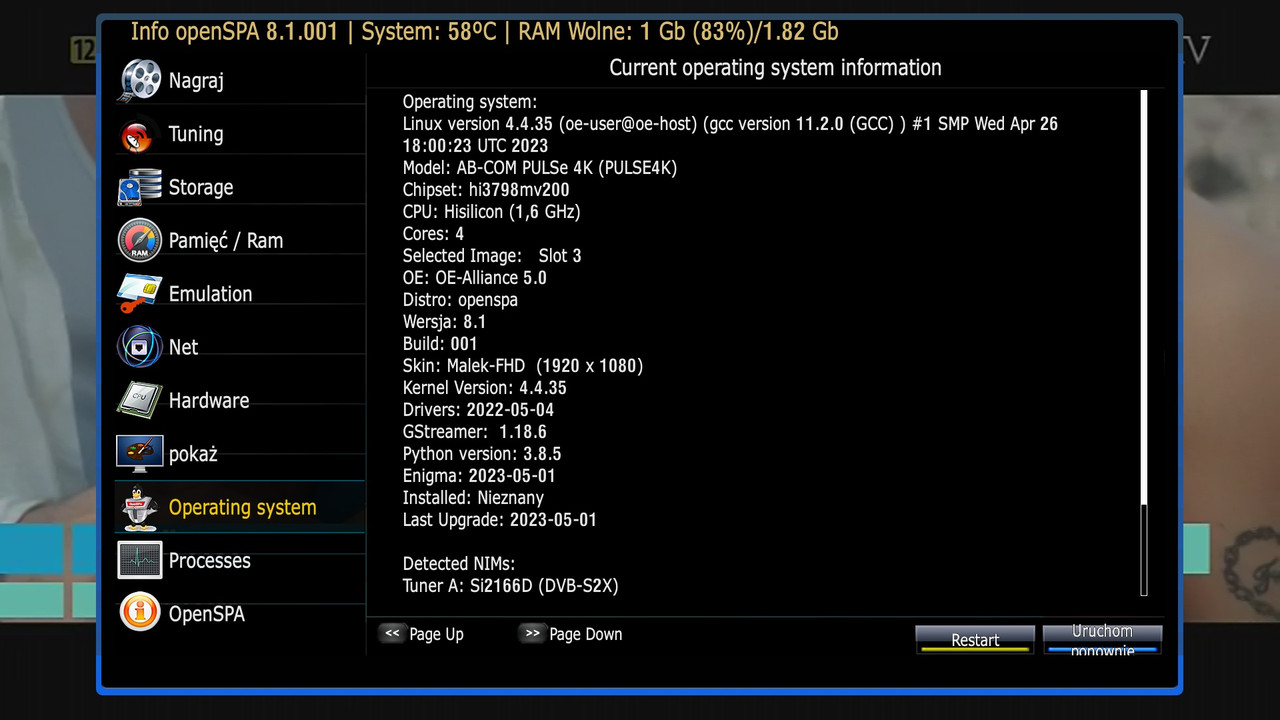Open the OpenSPA menu entry
The height and width of the screenshot is (720, 1280).
240,613
